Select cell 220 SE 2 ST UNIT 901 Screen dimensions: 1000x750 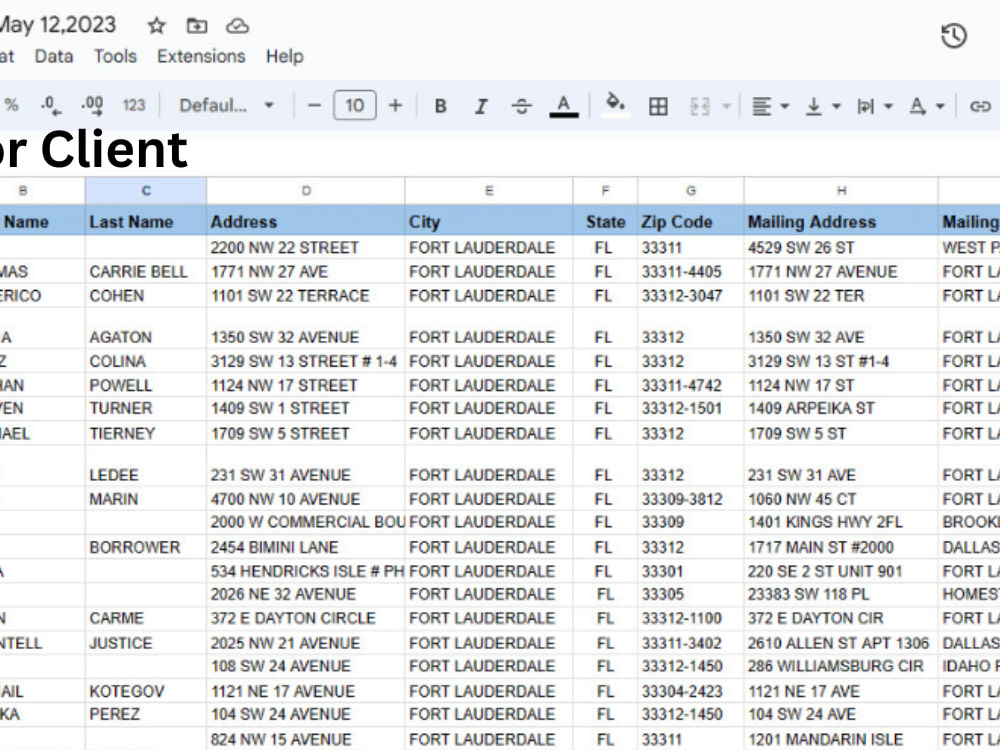(x=841, y=571)
